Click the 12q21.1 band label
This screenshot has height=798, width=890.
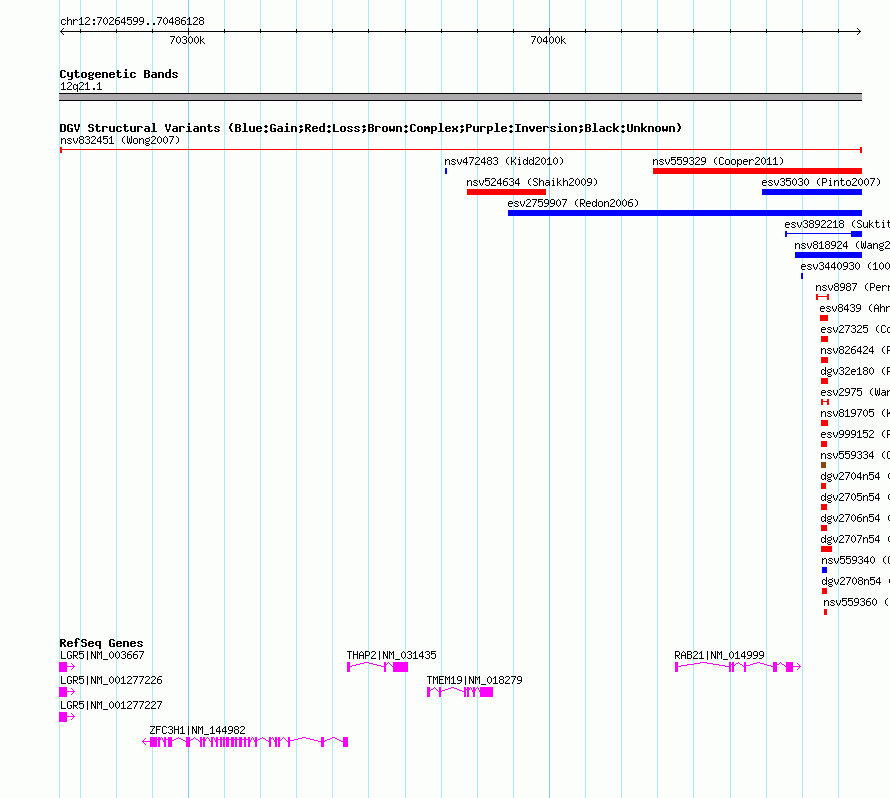[81, 86]
